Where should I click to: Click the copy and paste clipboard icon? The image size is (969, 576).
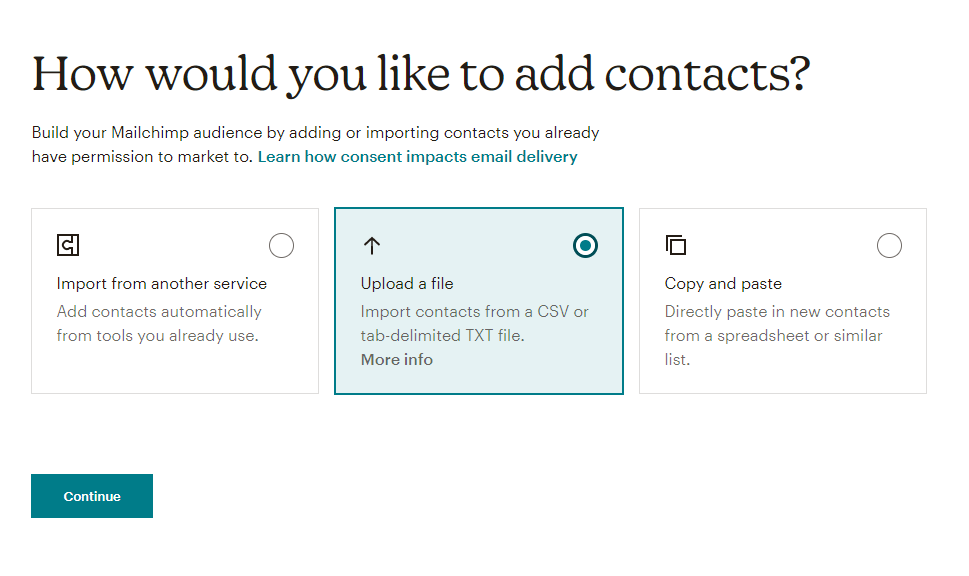click(676, 245)
